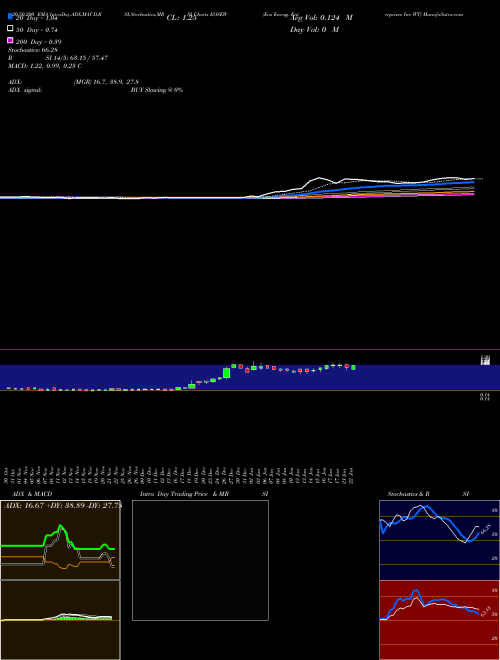
Task: Click the 'Intra Day Trading Price & MR' panel title
Action: point(184,494)
